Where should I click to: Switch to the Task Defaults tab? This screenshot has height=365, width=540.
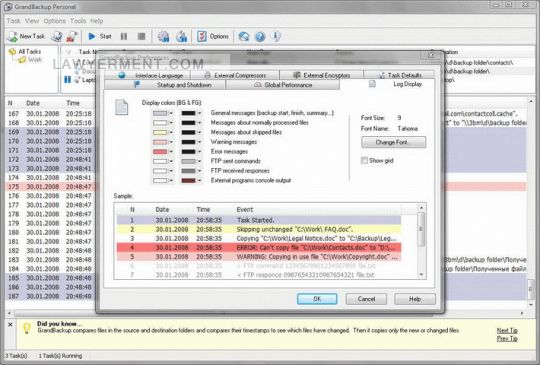tap(399, 75)
